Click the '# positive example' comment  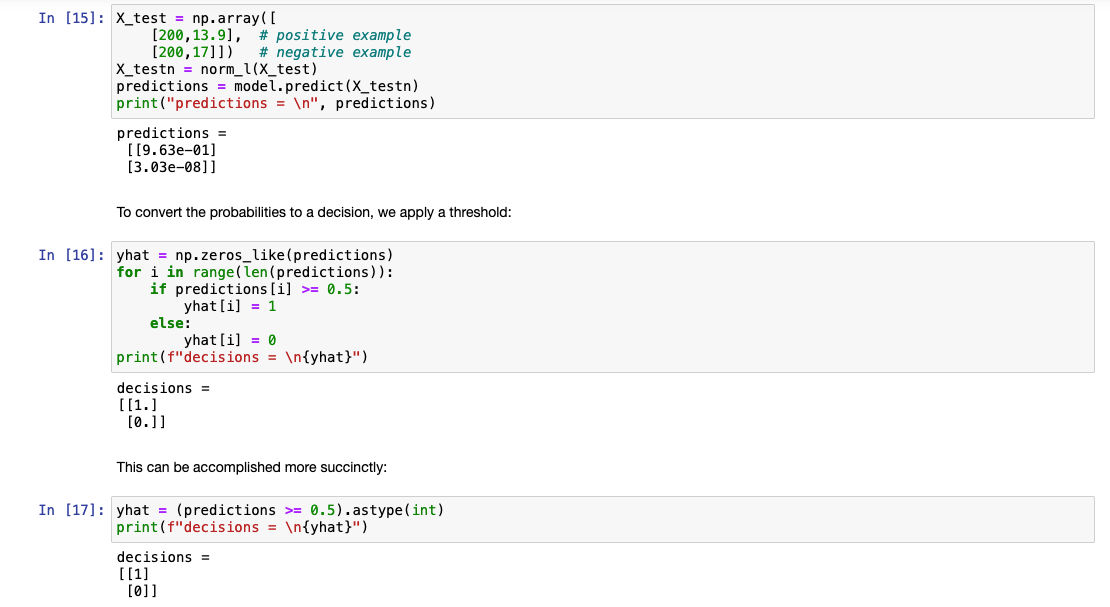coord(334,35)
